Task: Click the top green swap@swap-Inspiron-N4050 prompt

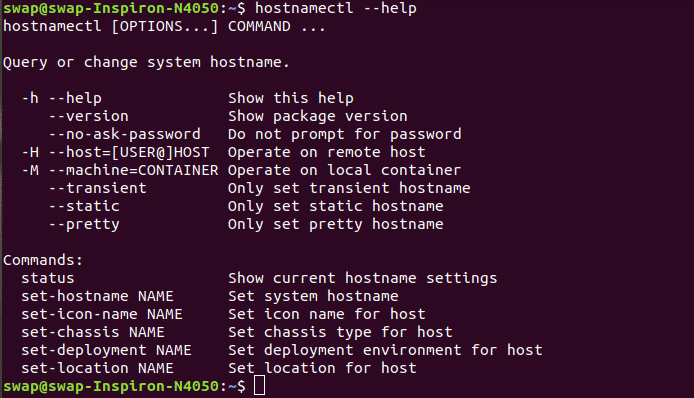Action: (111, 8)
